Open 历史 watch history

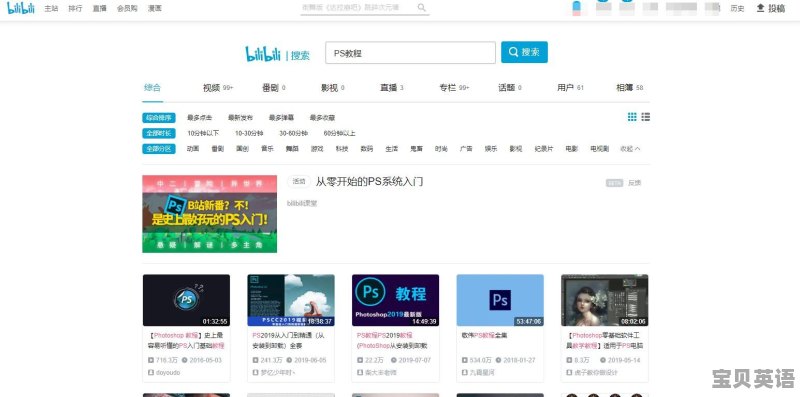click(x=737, y=9)
